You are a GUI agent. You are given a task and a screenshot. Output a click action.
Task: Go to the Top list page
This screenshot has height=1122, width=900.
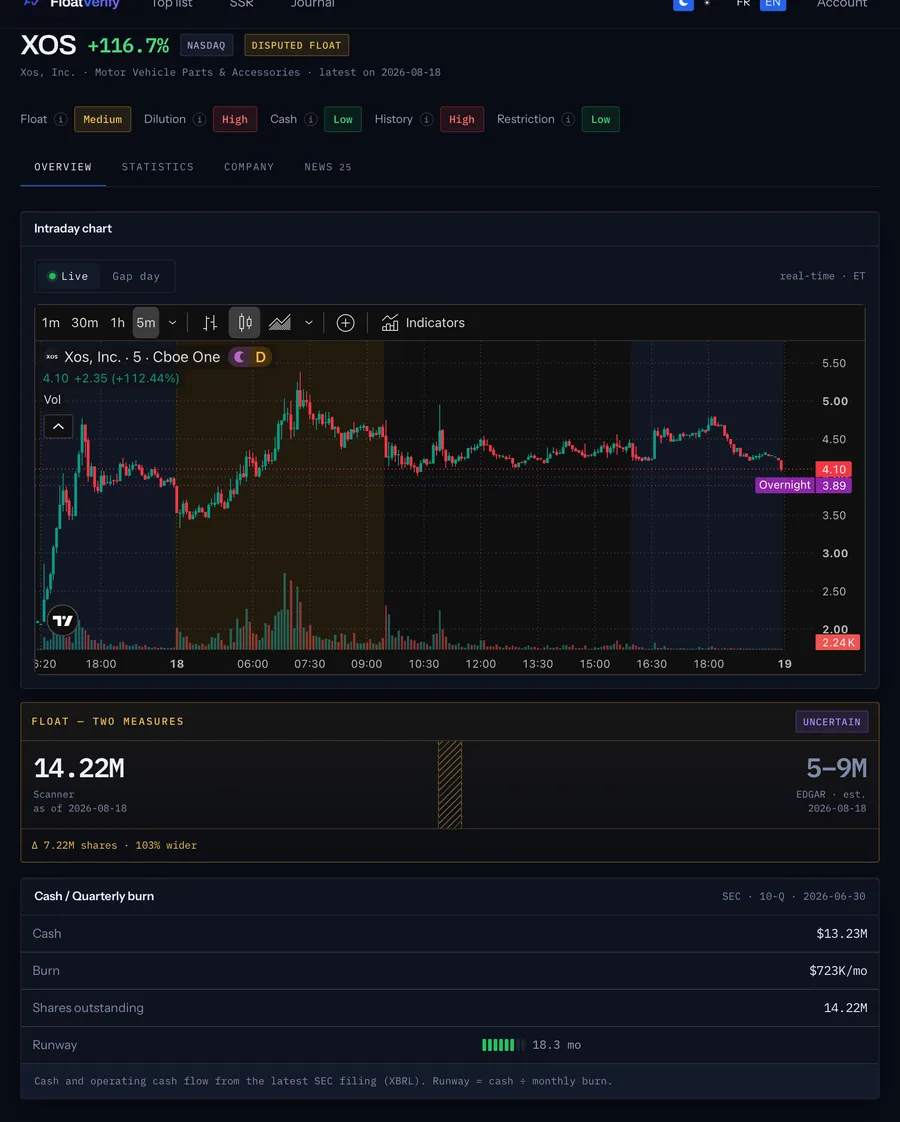[x=172, y=4]
